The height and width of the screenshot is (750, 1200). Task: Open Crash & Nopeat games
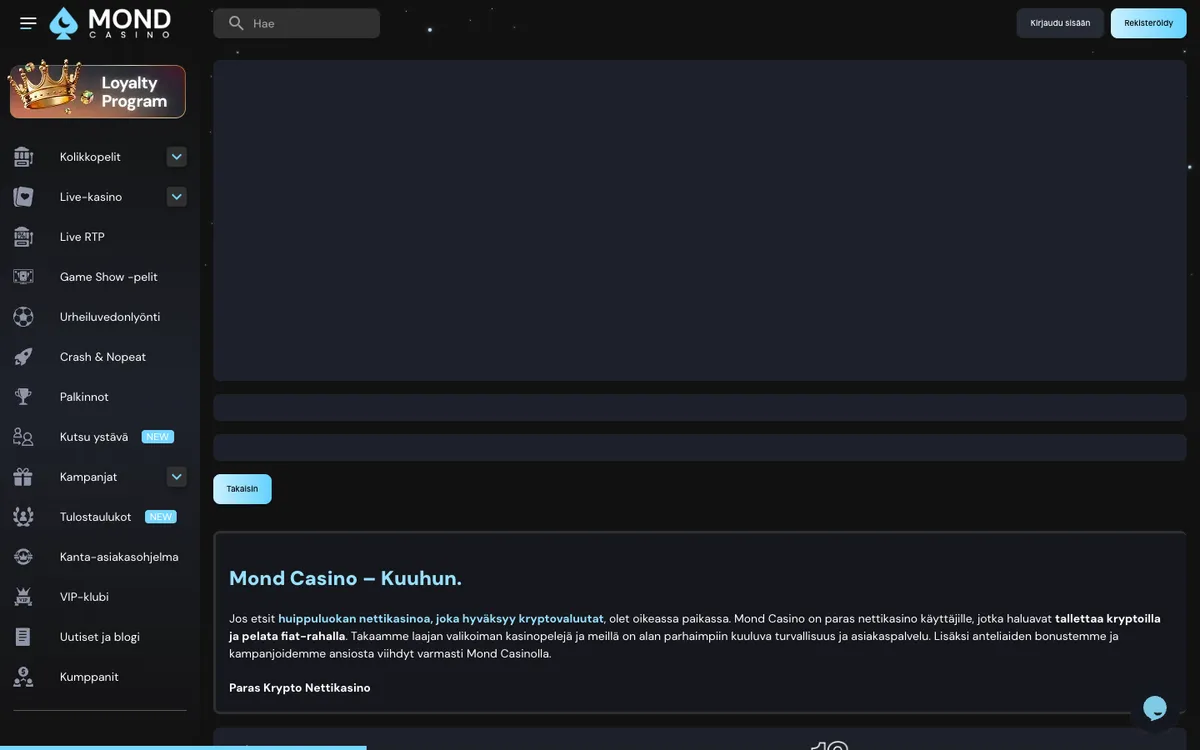point(103,357)
